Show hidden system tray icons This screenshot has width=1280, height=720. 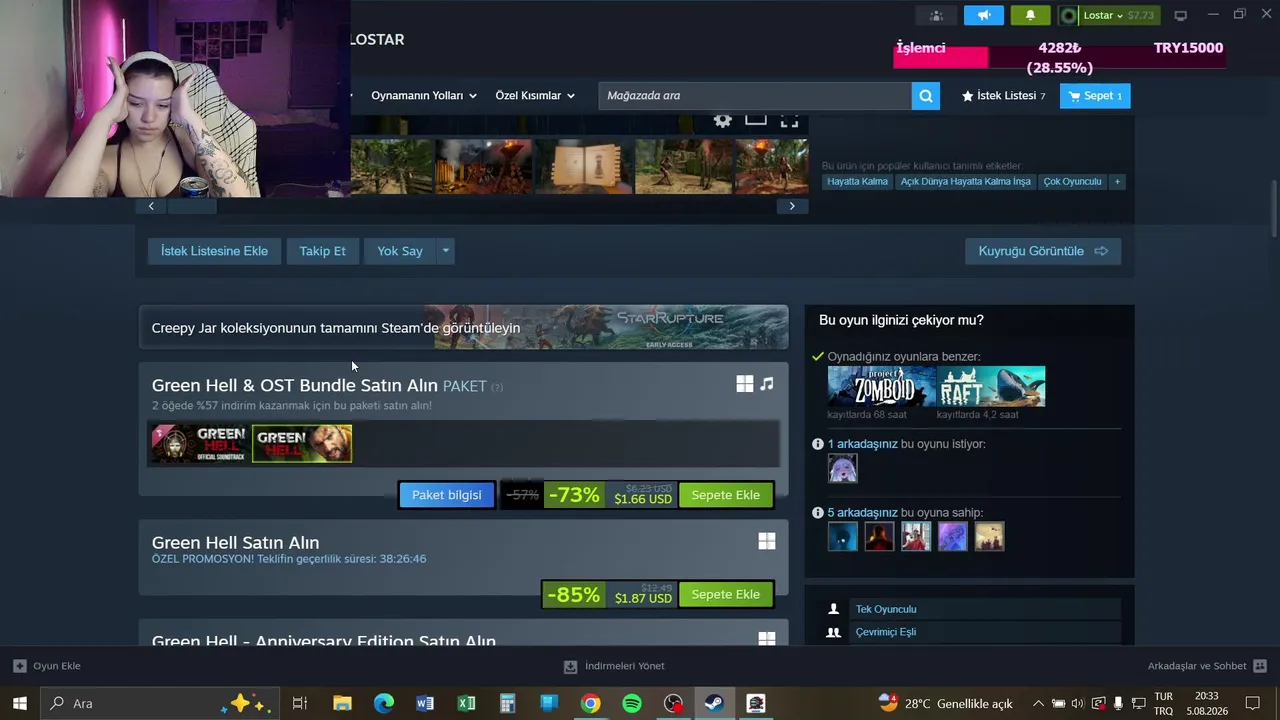(1038, 703)
